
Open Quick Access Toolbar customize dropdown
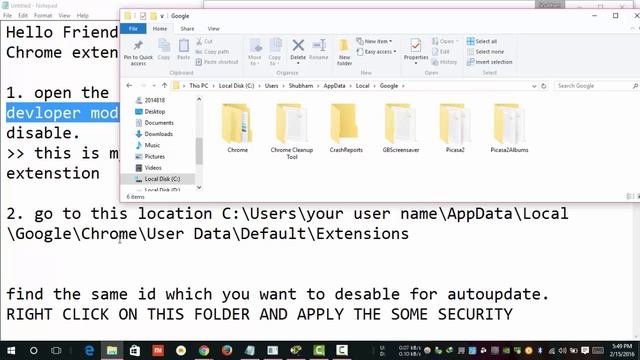click(162, 16)
